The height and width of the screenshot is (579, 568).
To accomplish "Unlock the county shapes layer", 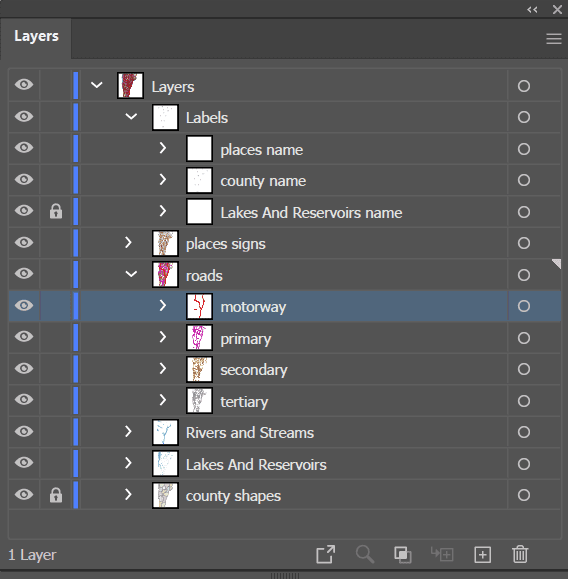I will pyautogui.click(x=56, y=495).
